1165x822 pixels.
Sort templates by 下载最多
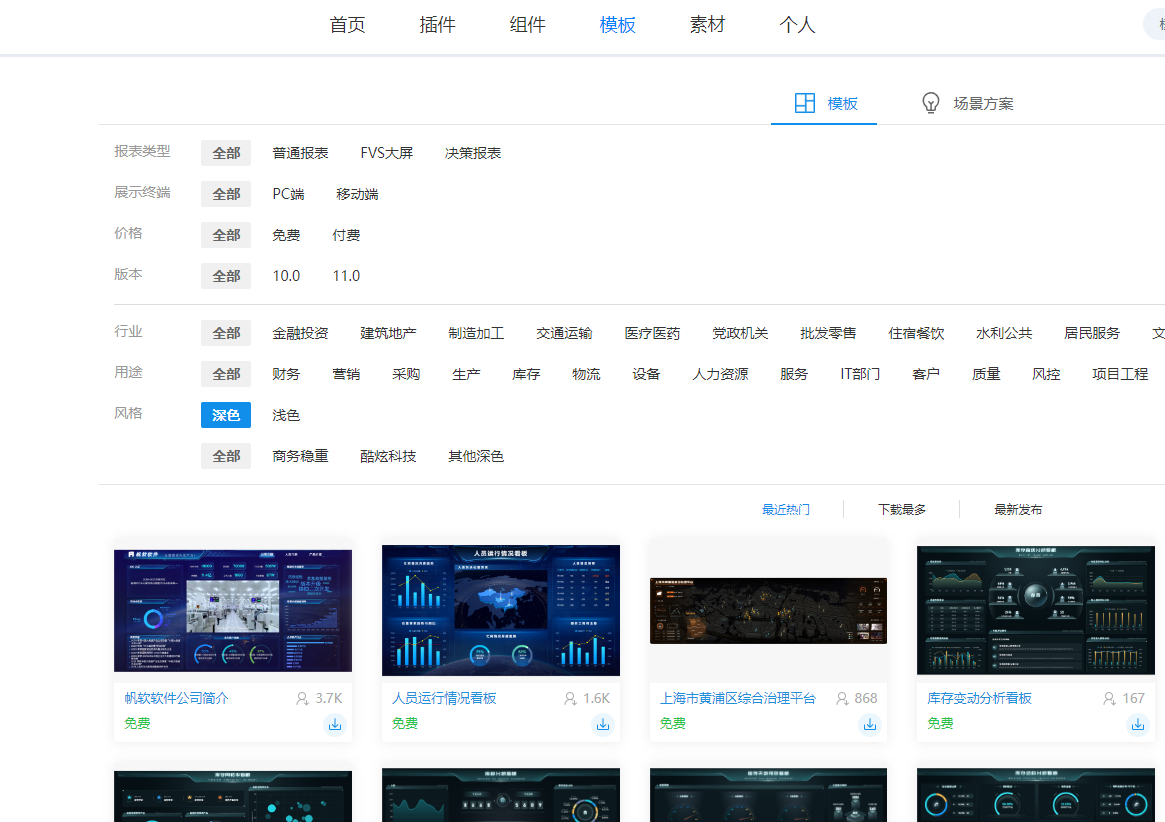pos(902,509)
